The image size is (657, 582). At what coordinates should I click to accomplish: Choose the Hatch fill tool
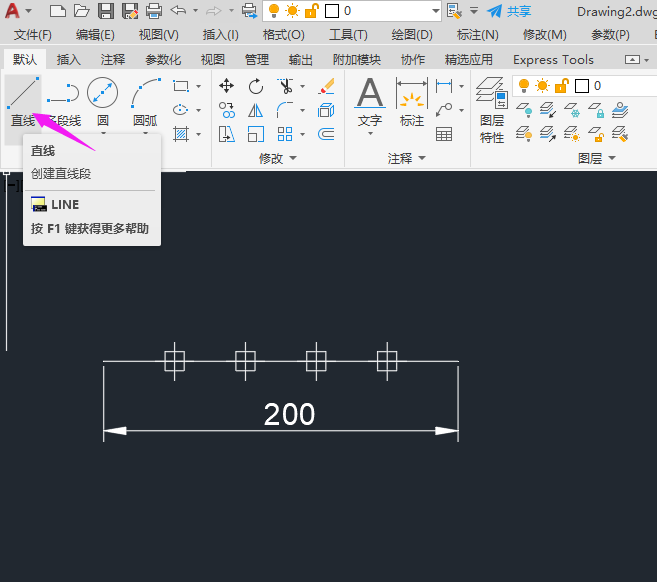coord(181,135)
